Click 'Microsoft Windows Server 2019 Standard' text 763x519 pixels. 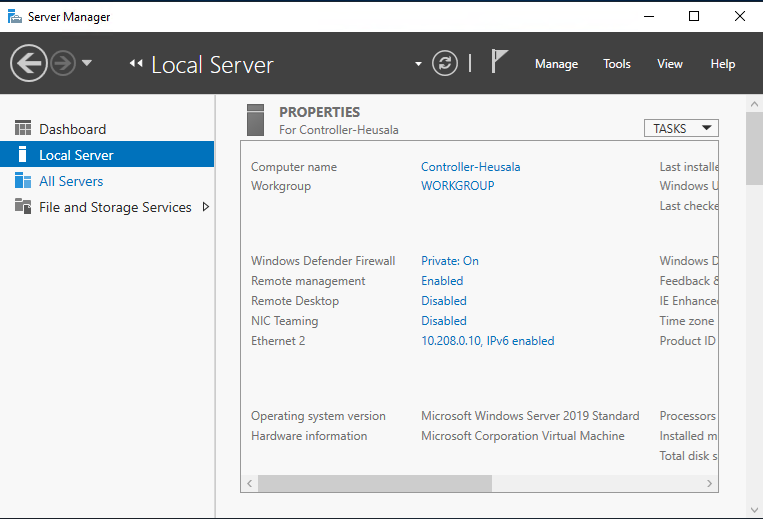[530, 416]
